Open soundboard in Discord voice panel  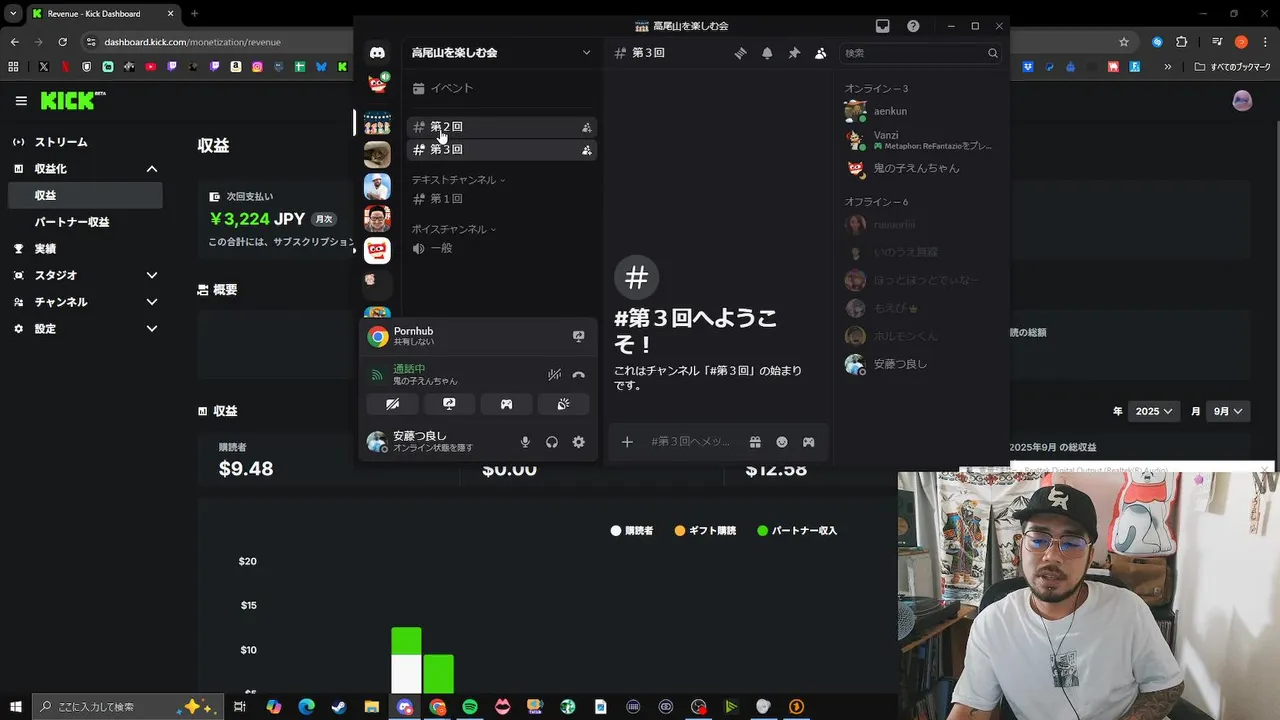[563, 404]
